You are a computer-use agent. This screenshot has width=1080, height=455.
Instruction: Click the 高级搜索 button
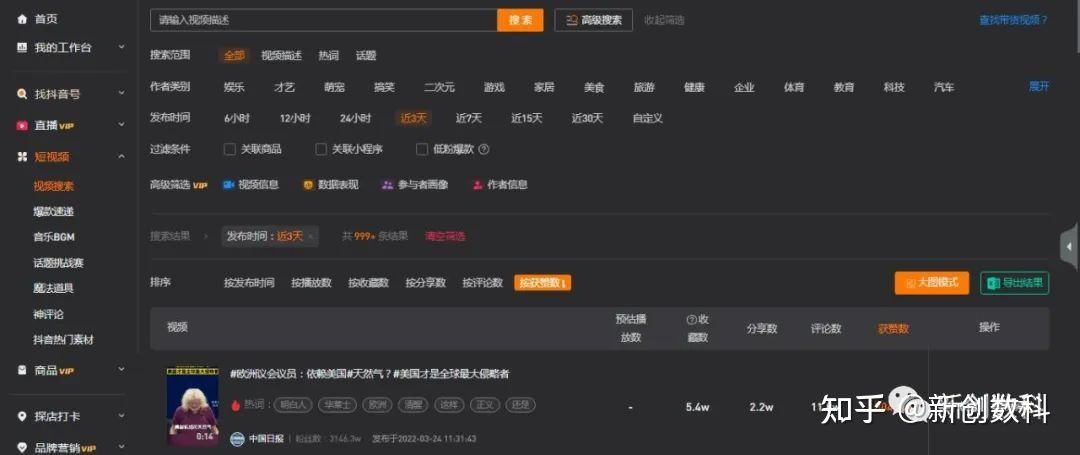tap(594, 20)
